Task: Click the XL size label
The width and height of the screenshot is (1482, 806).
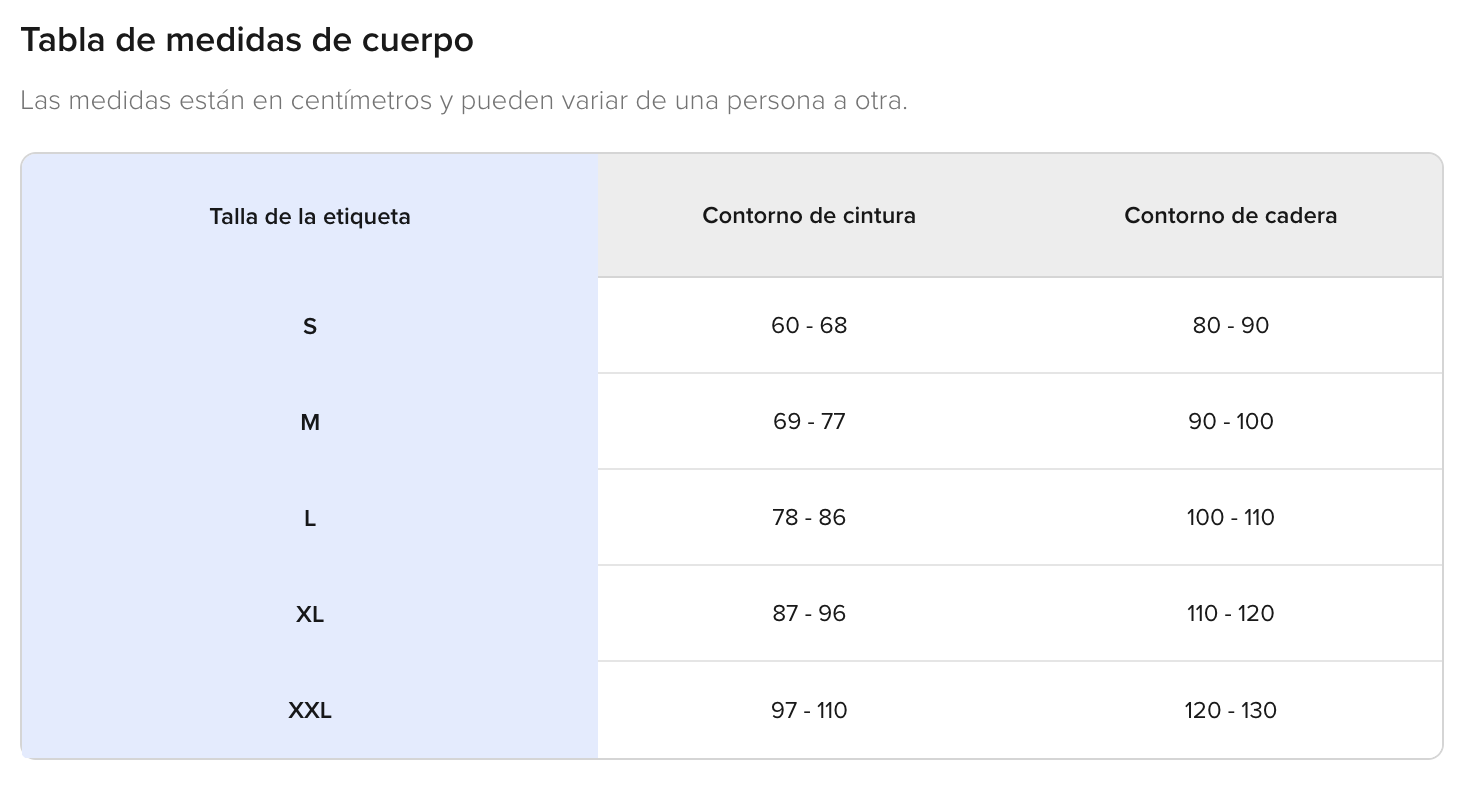Action: coord(310,614)
